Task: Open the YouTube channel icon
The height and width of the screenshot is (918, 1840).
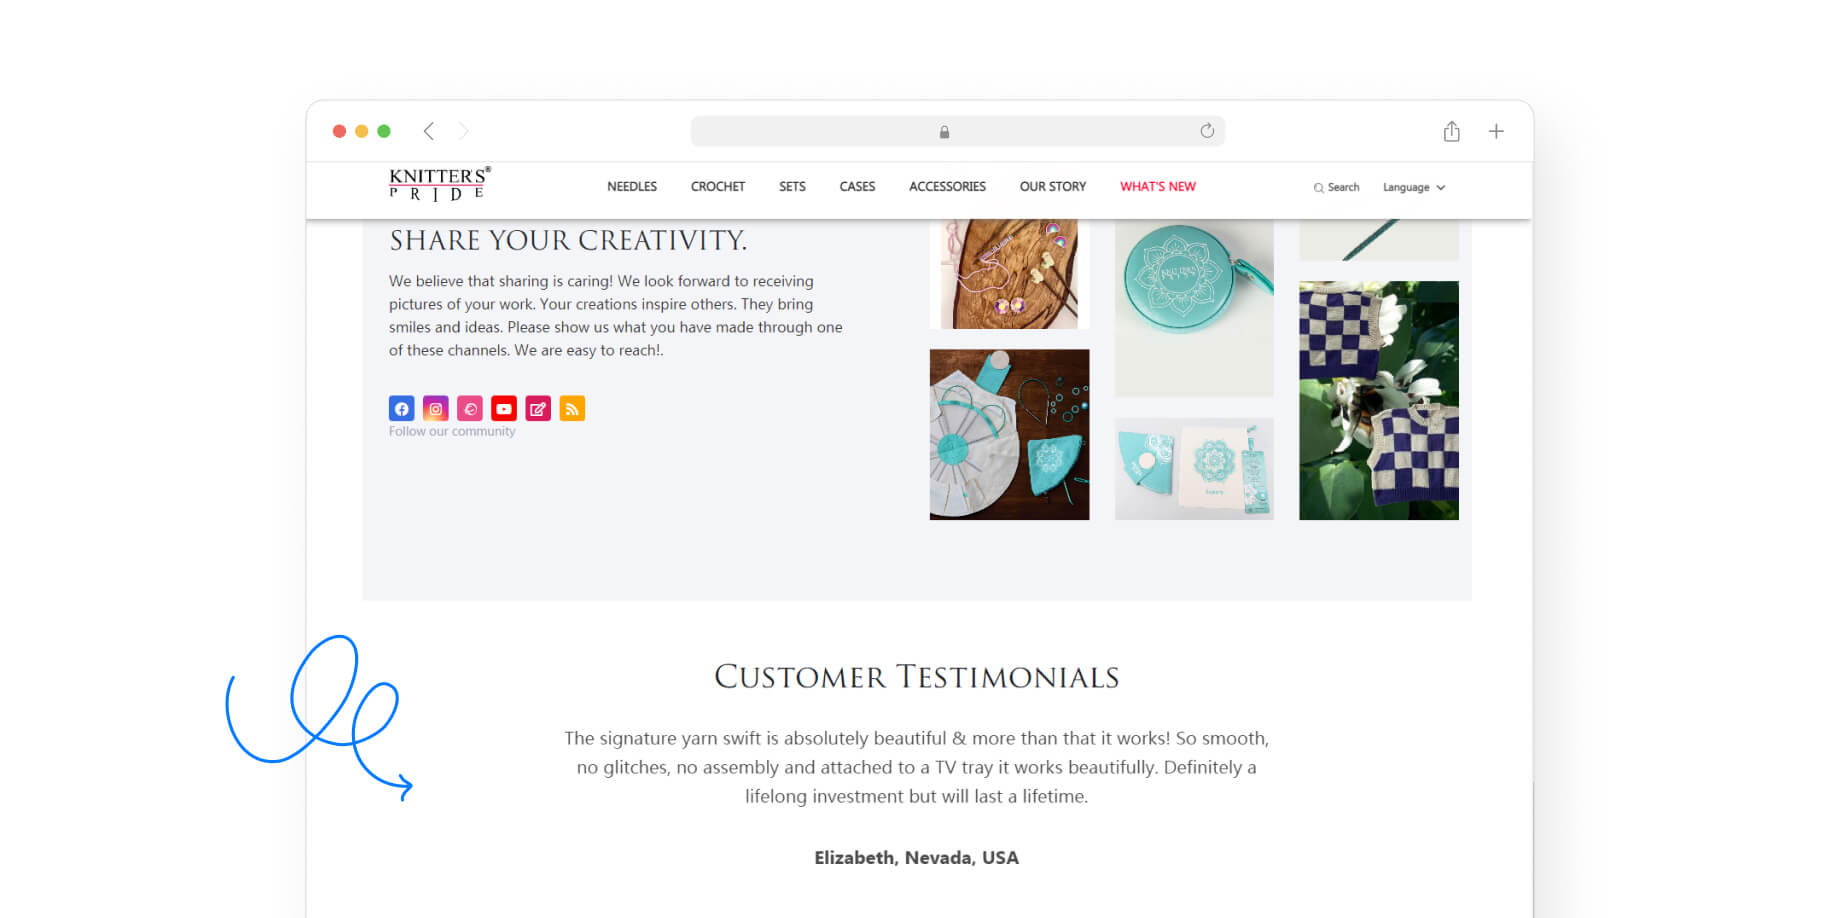Action: tap(504, 408)
